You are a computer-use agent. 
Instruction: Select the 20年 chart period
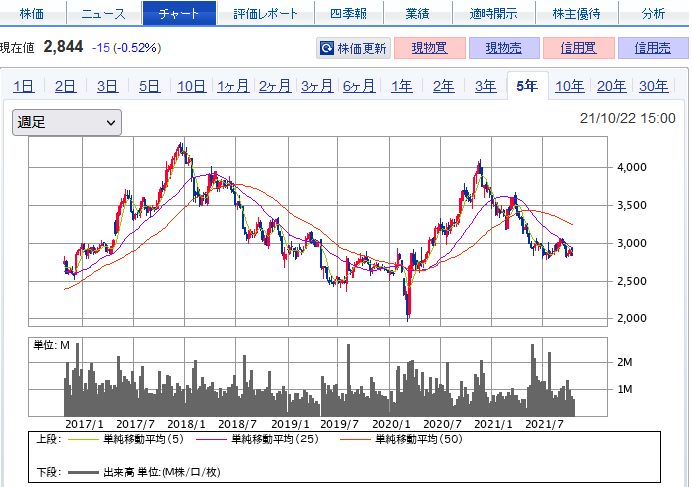(612, 86)
